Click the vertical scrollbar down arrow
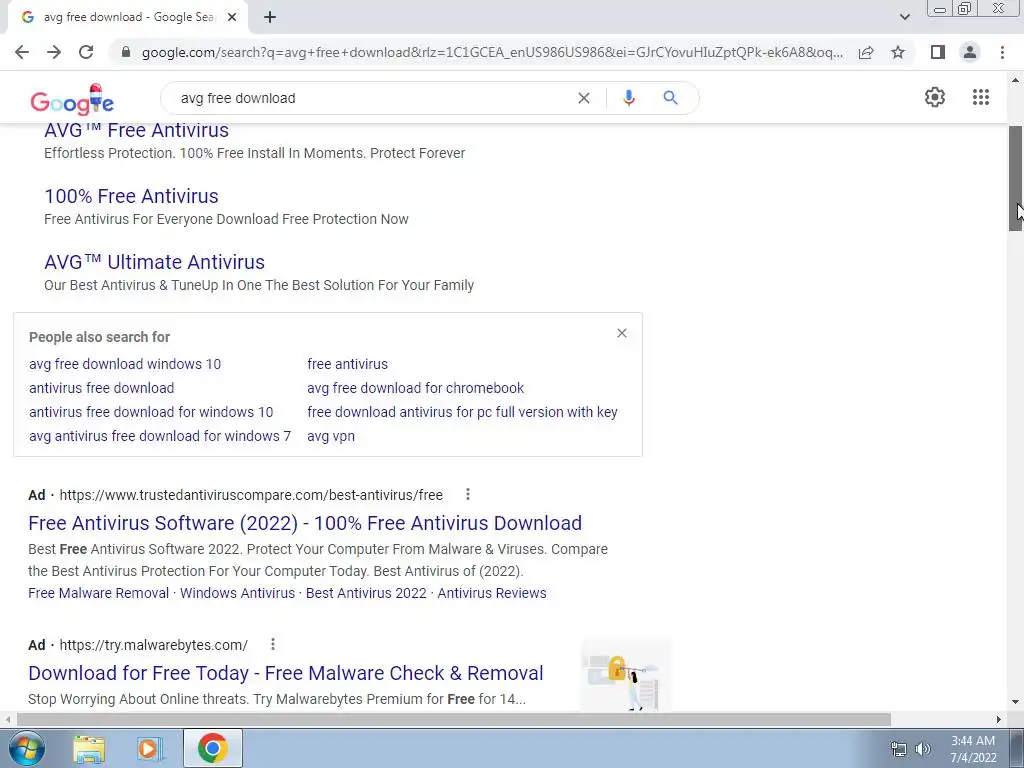1024x768 pixels. point(1016,703)
